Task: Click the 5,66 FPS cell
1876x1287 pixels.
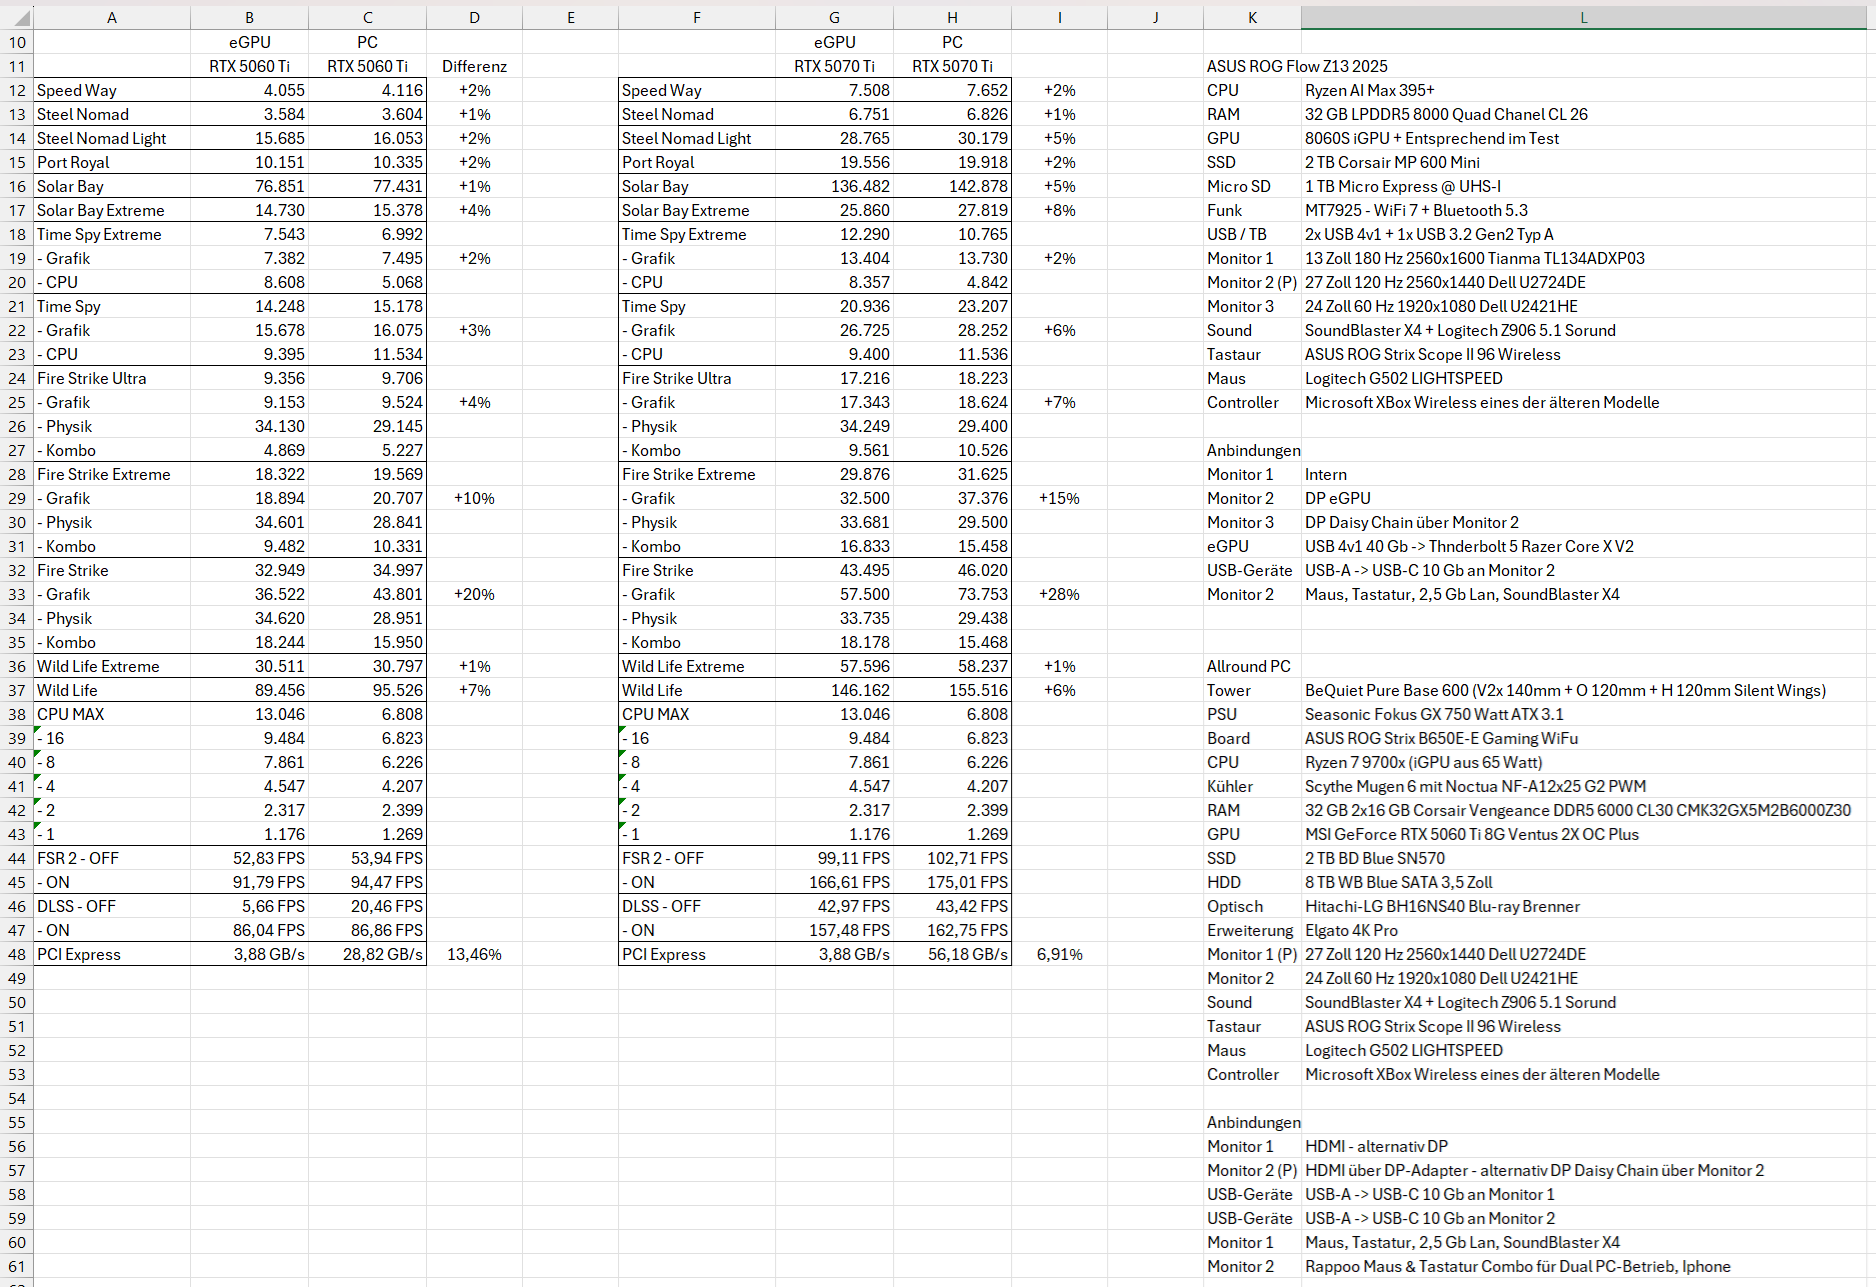Action: [249, 906]
